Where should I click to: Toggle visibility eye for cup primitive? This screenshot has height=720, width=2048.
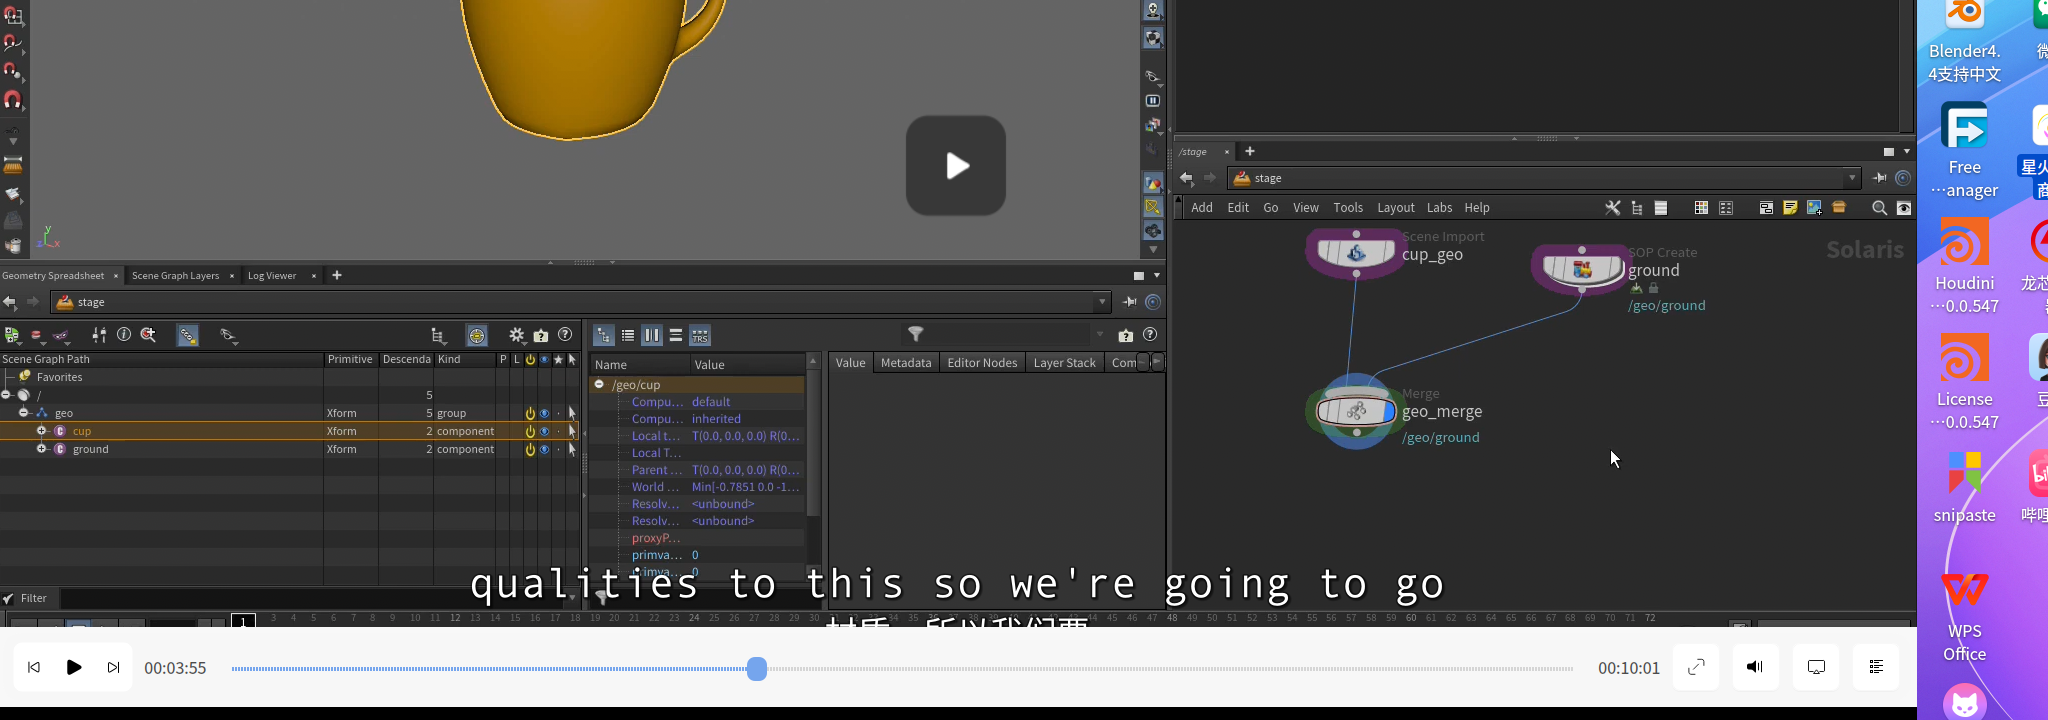click(x=544, y=431)
